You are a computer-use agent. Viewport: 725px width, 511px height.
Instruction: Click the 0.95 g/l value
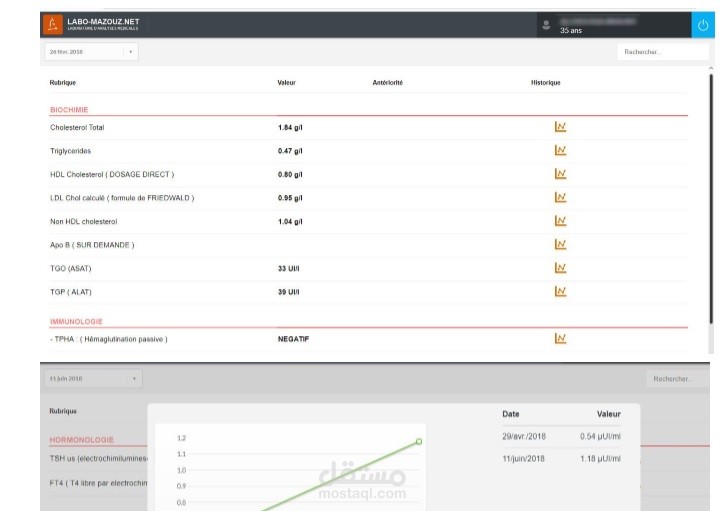click(x=290, y=198)
